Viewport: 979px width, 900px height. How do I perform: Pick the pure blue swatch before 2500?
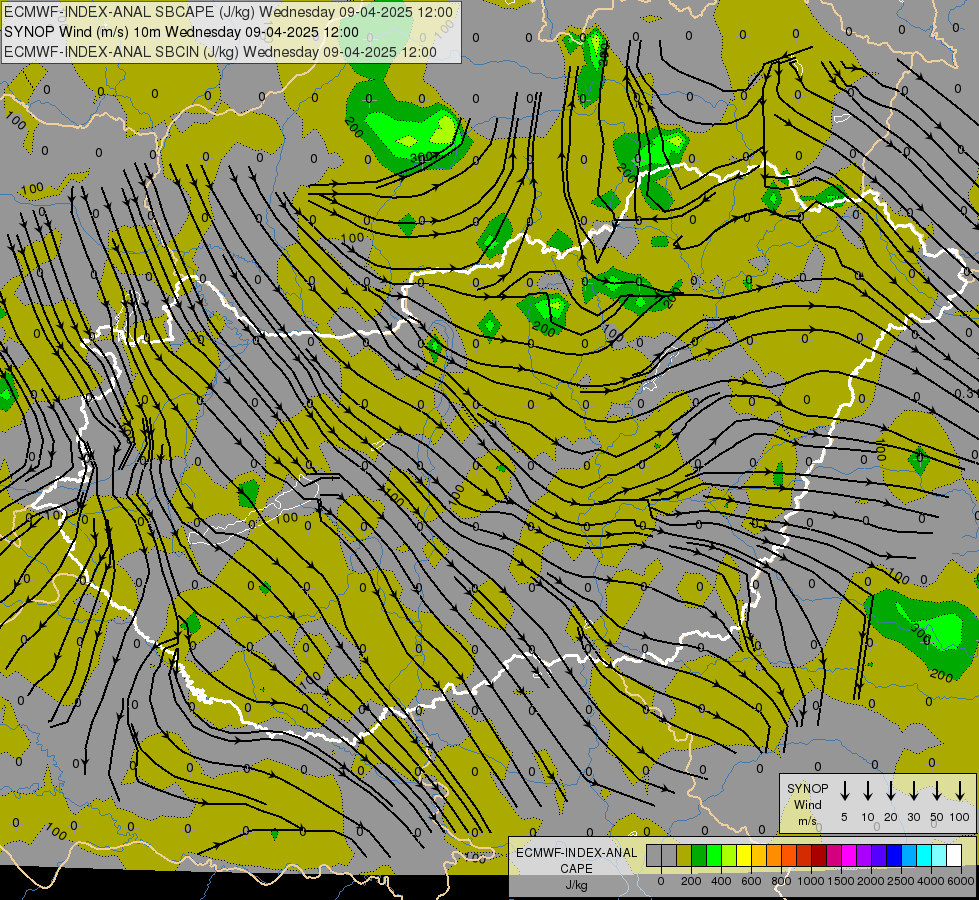pos(894,855)
